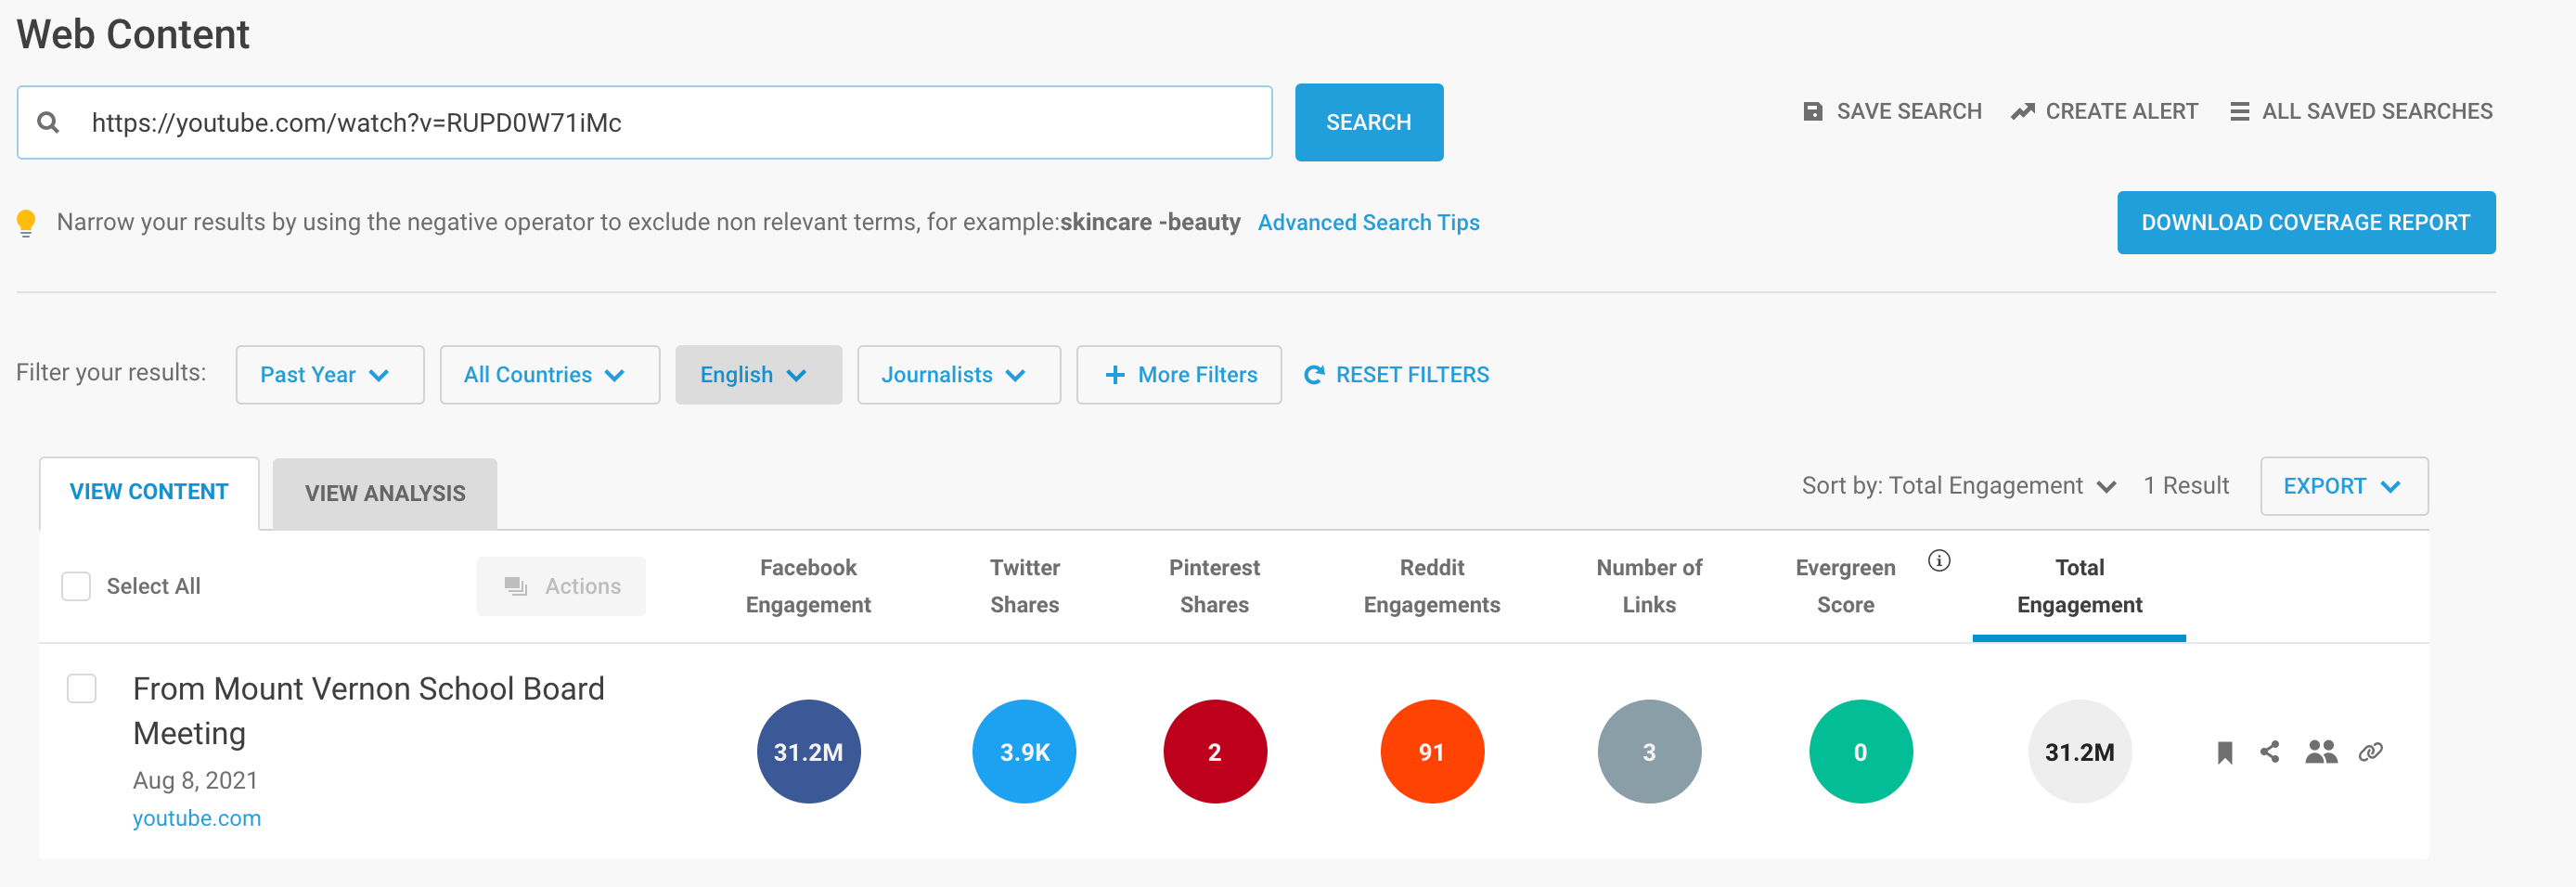This screenshot has height=887, width=2576.
Task: Click the Evergreen Score info icon
Action: [1938, 560]
